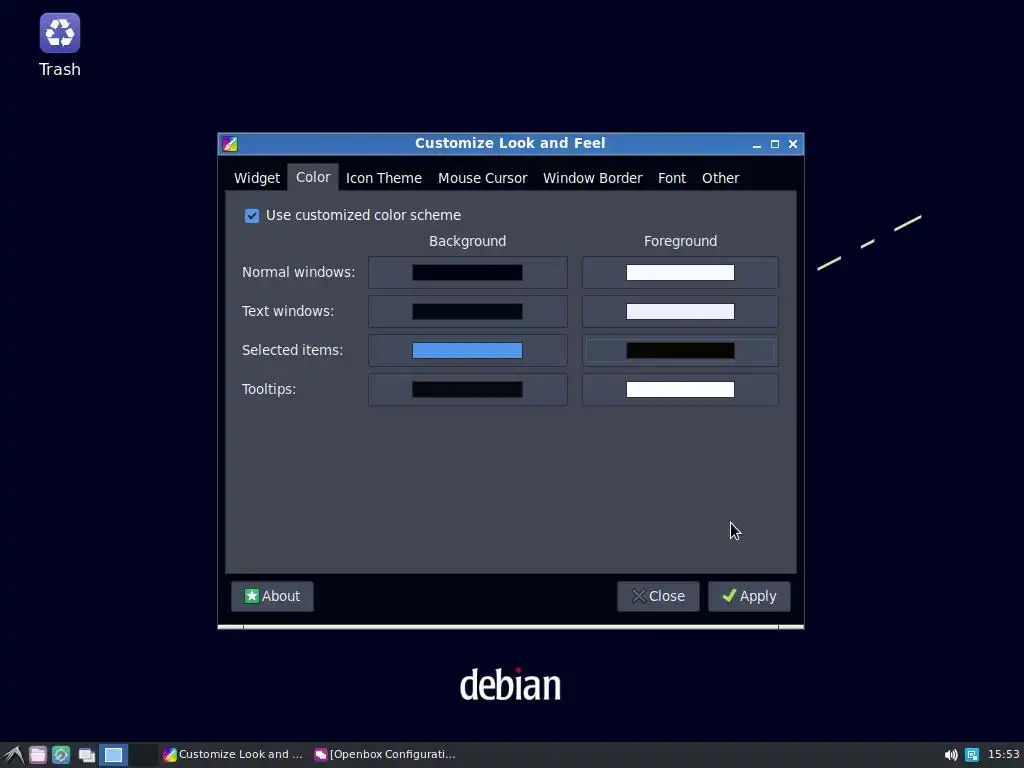Open the file manager from the taskbar

tap(38, 755)
